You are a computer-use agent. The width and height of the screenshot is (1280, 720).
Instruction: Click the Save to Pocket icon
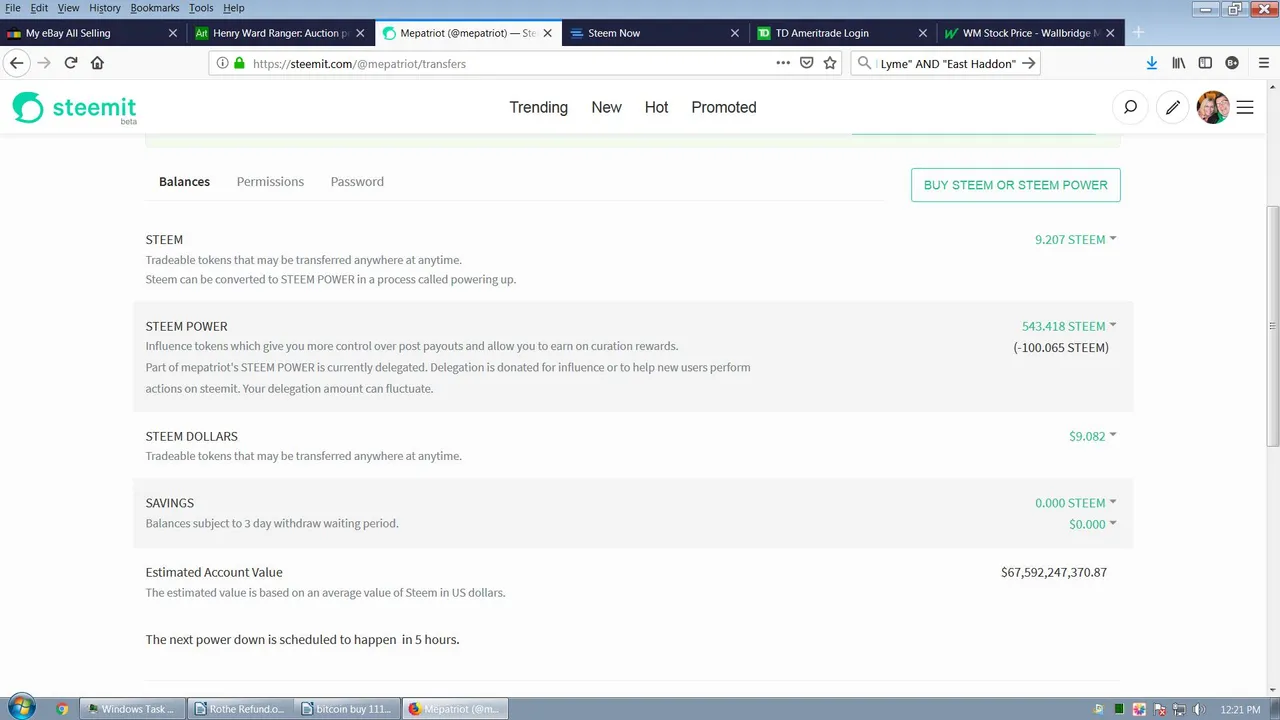[x=807, y=63]
